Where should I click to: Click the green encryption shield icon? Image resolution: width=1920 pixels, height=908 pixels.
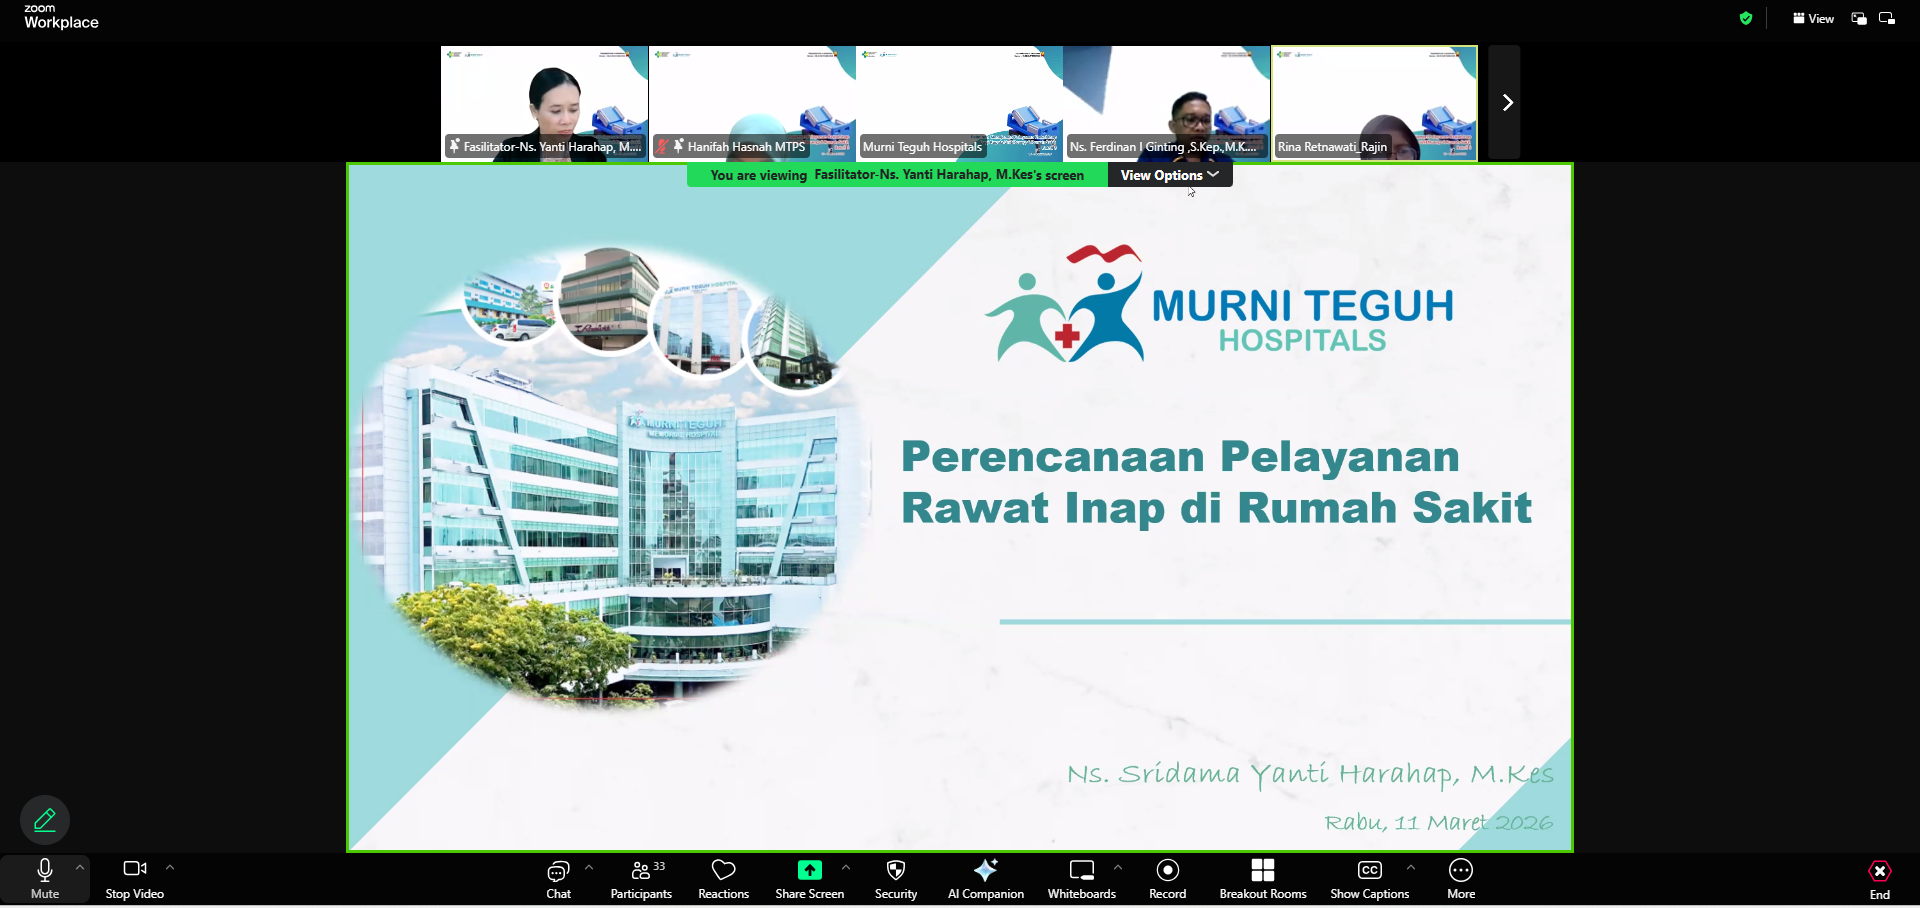pyautogui.click(x=1746, y=18)
